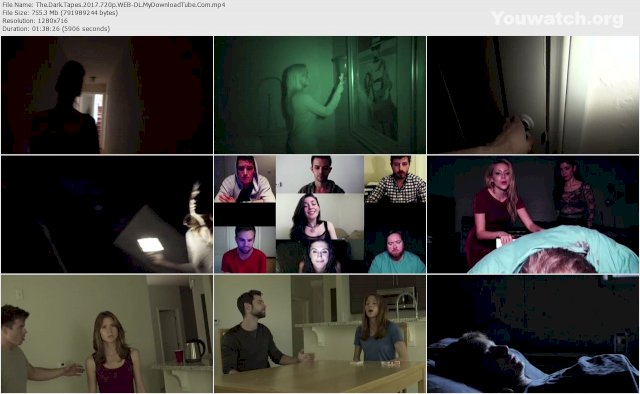Click the Youwatch.org watermark

coord(557,19)
